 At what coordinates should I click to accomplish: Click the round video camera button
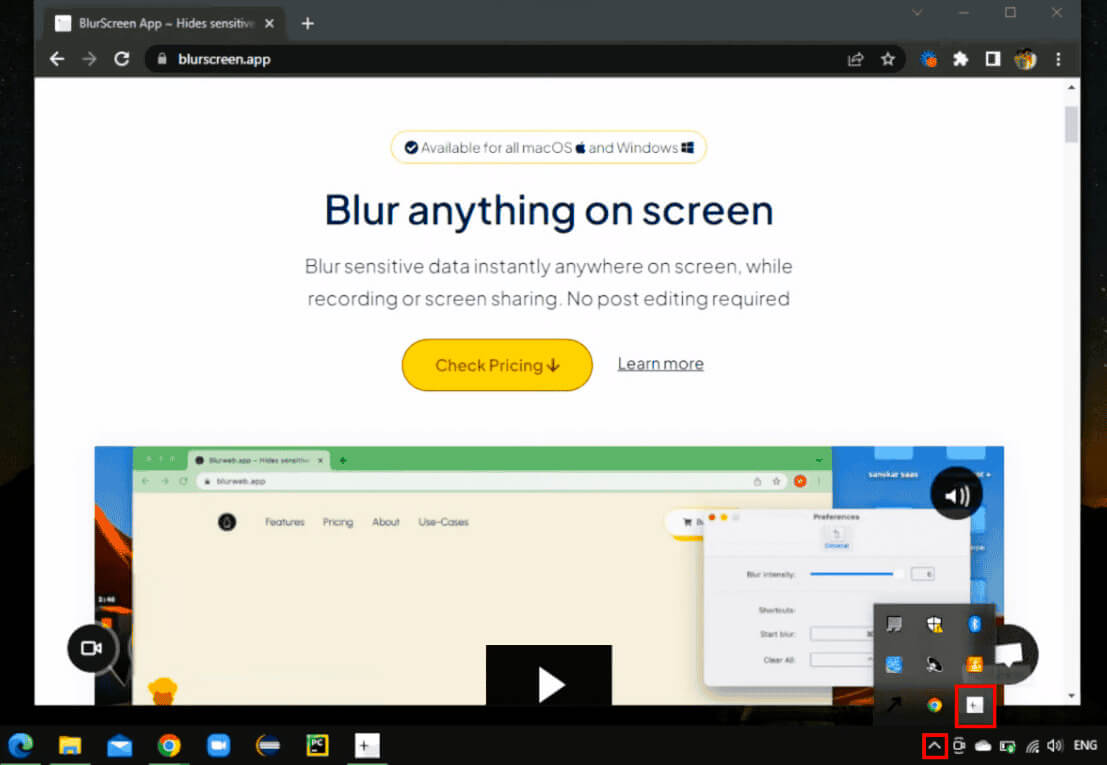92,648
